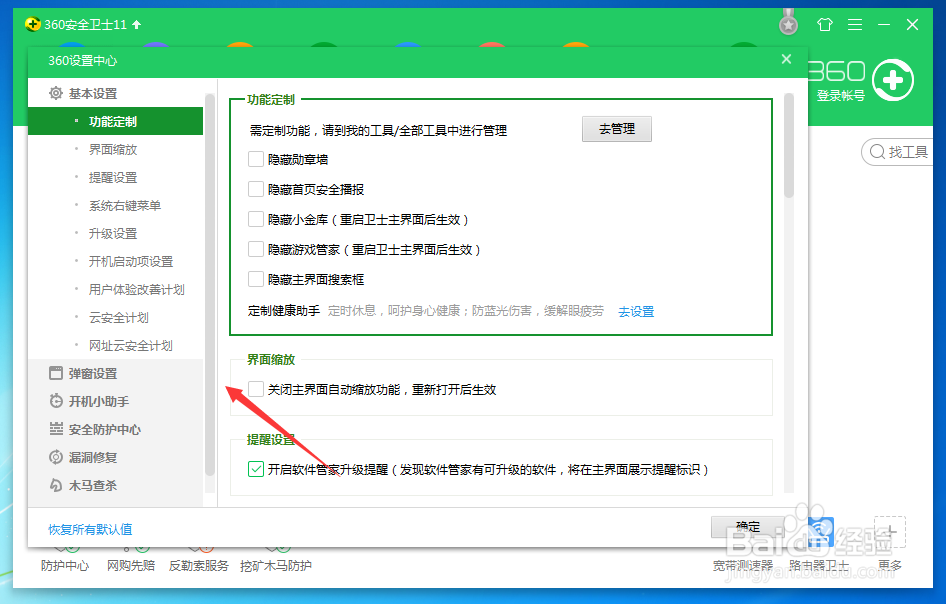Screen dimensions: 946x604
Task: Close the 360设置中心 dialog
Action: point(786,59)
